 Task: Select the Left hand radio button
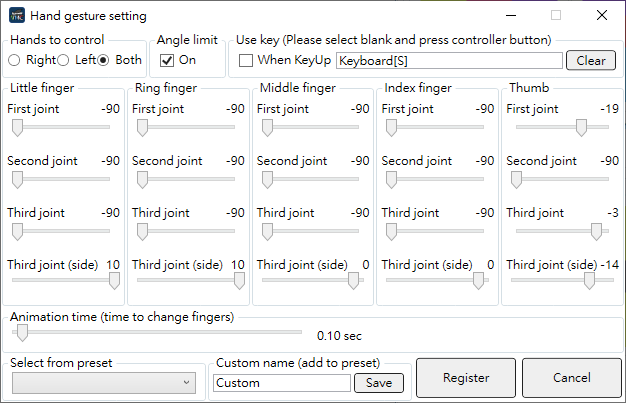click(63, 60)
